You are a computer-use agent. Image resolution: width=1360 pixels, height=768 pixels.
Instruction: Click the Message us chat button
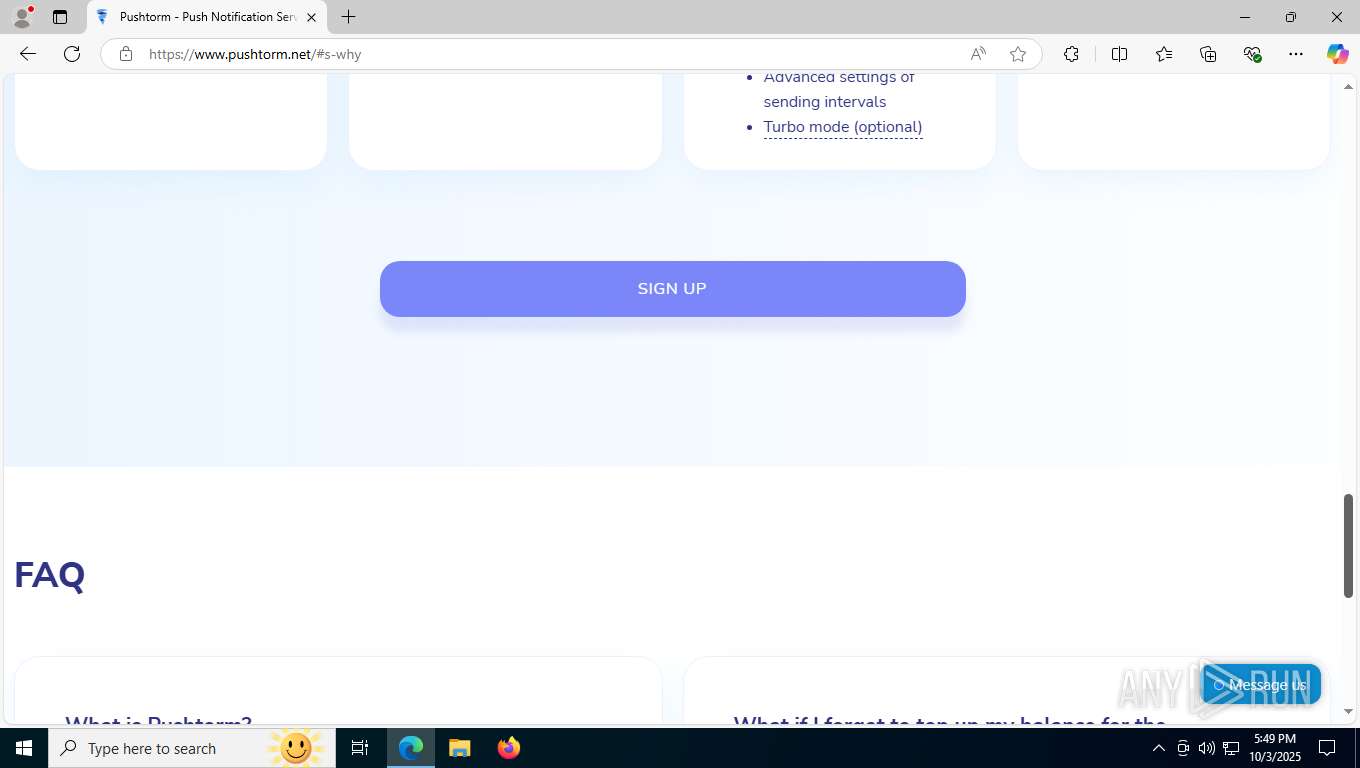click(1260, 685)
